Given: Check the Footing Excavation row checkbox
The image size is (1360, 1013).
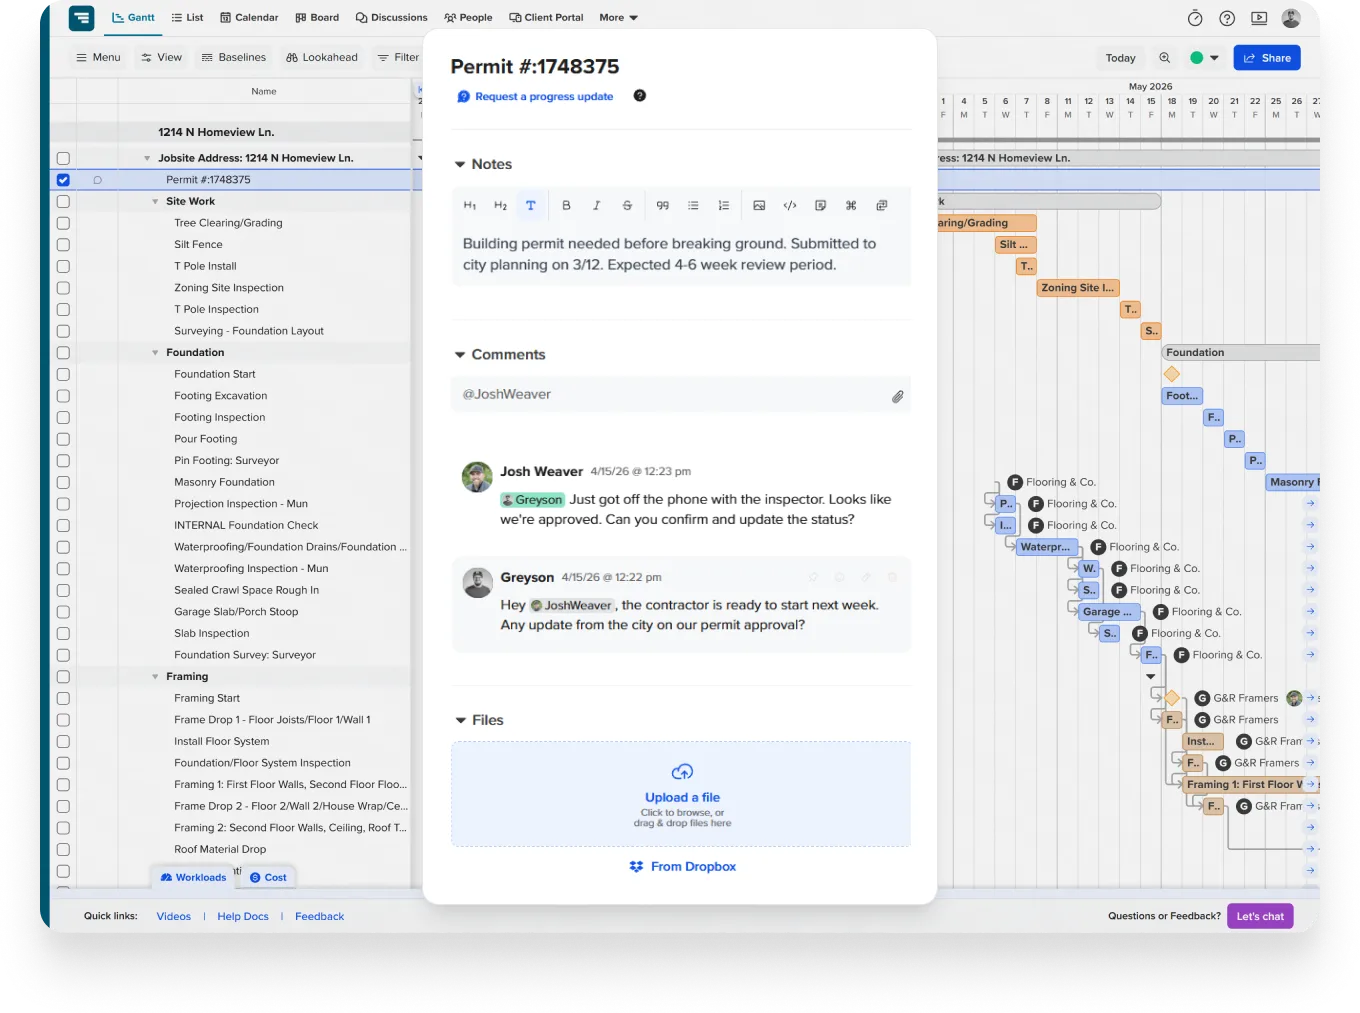Looking at the screenshot, I should [63, 396].
